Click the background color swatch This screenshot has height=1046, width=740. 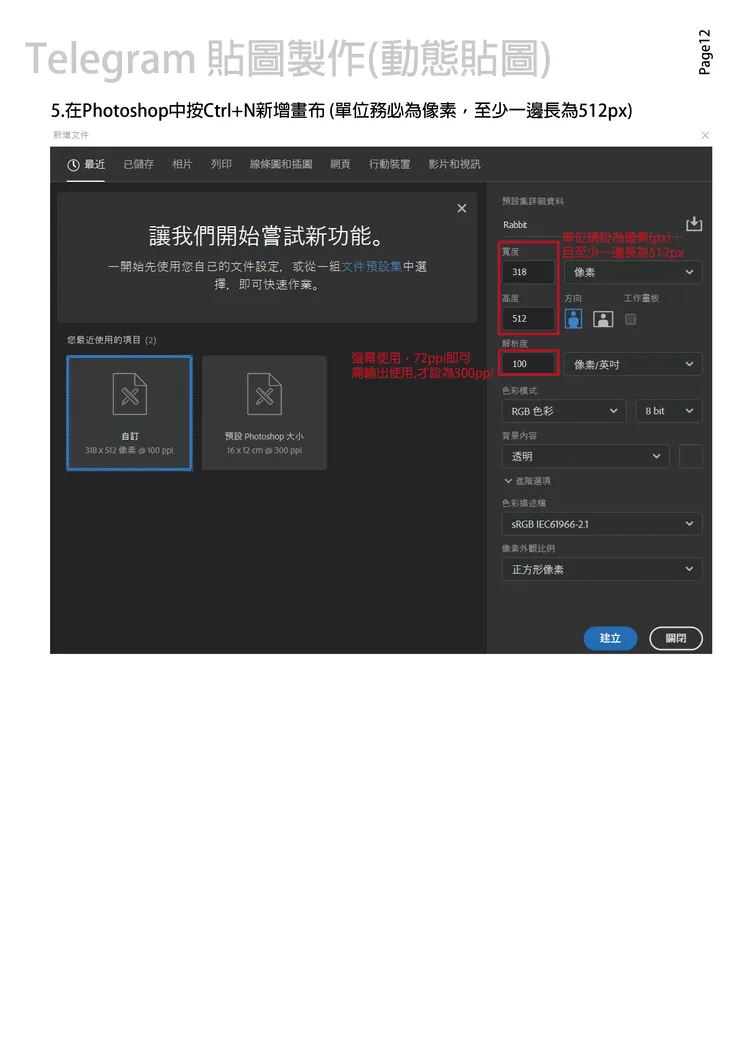tap(691, 456)
